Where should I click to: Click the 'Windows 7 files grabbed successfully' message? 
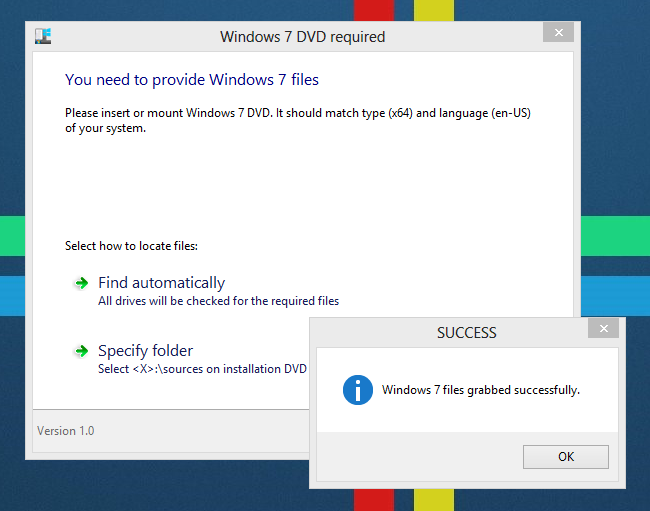[x=480, y=390]
